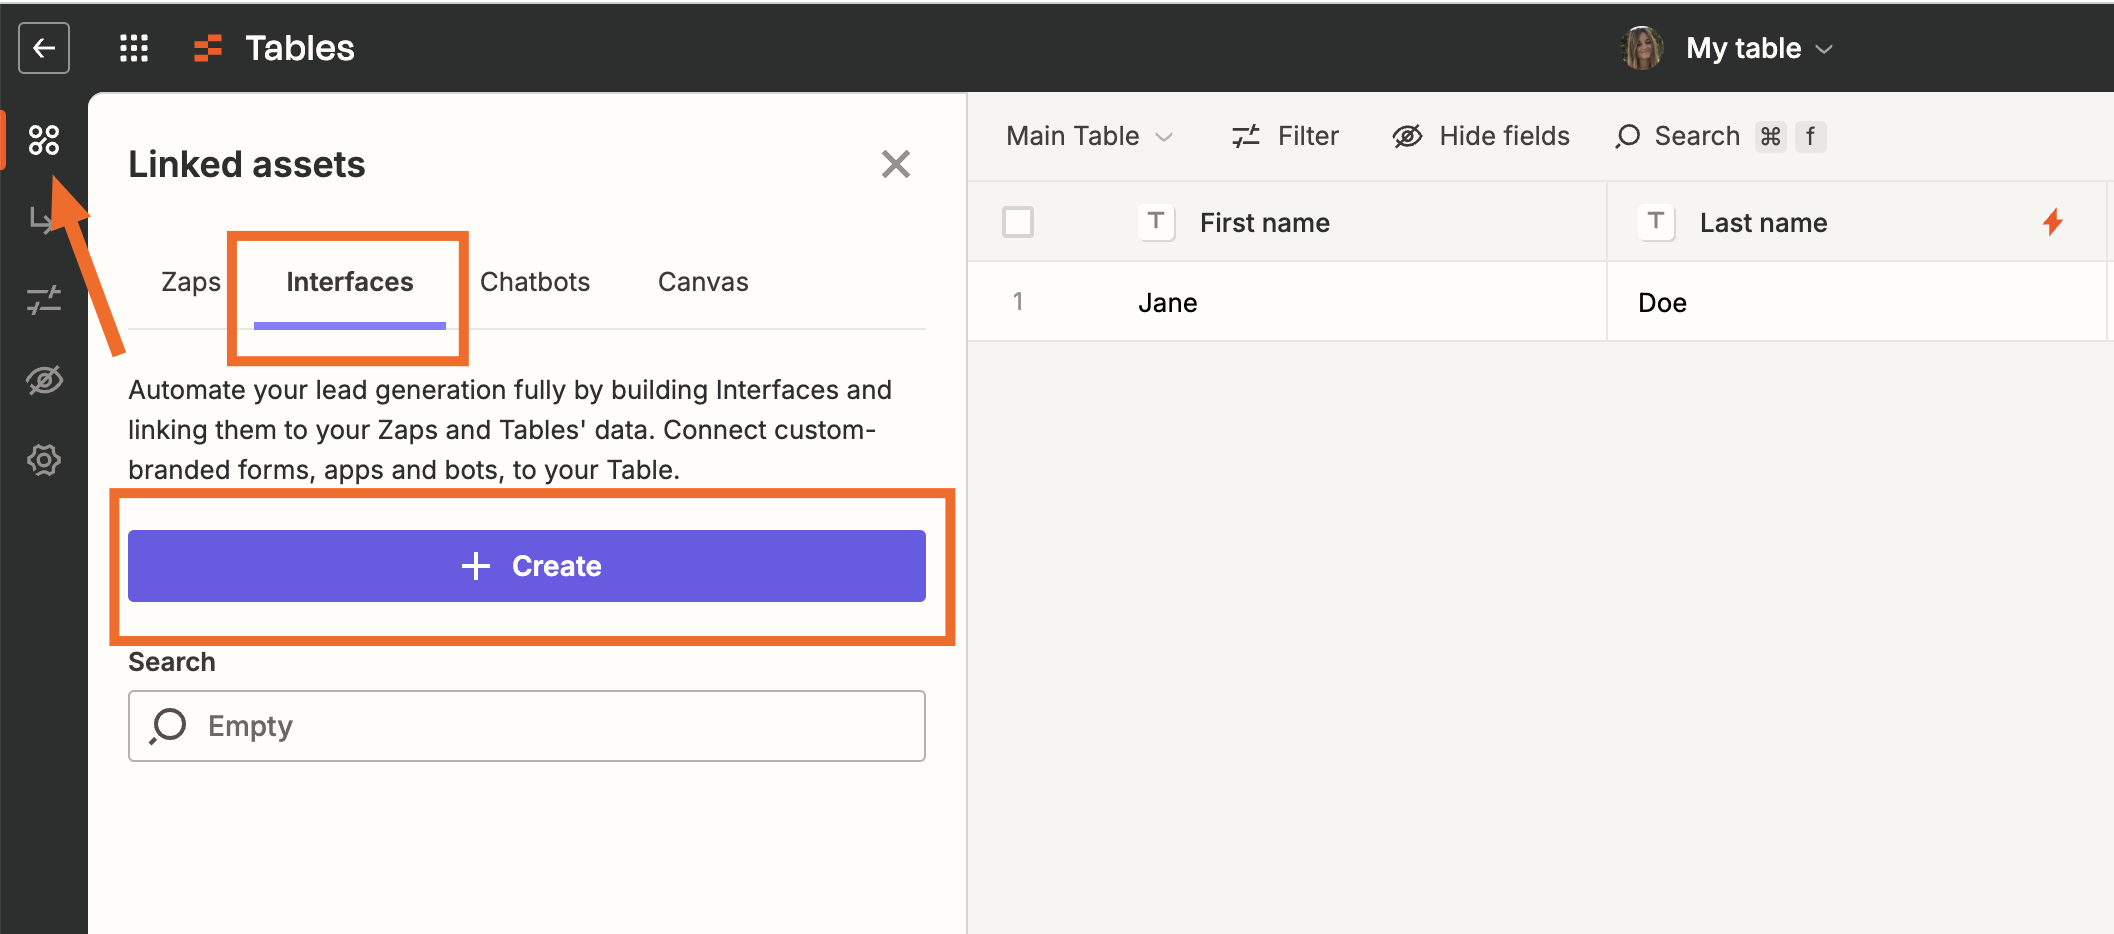Viewport: 2114px width, 934px height.
Task: Open the apps grid menu
Action: [x=134, y=48]
